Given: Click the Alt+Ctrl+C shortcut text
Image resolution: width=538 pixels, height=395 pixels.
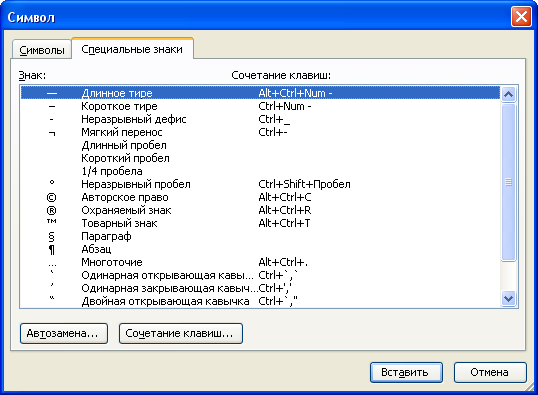Looking at the screenshot, I should 285,197.
